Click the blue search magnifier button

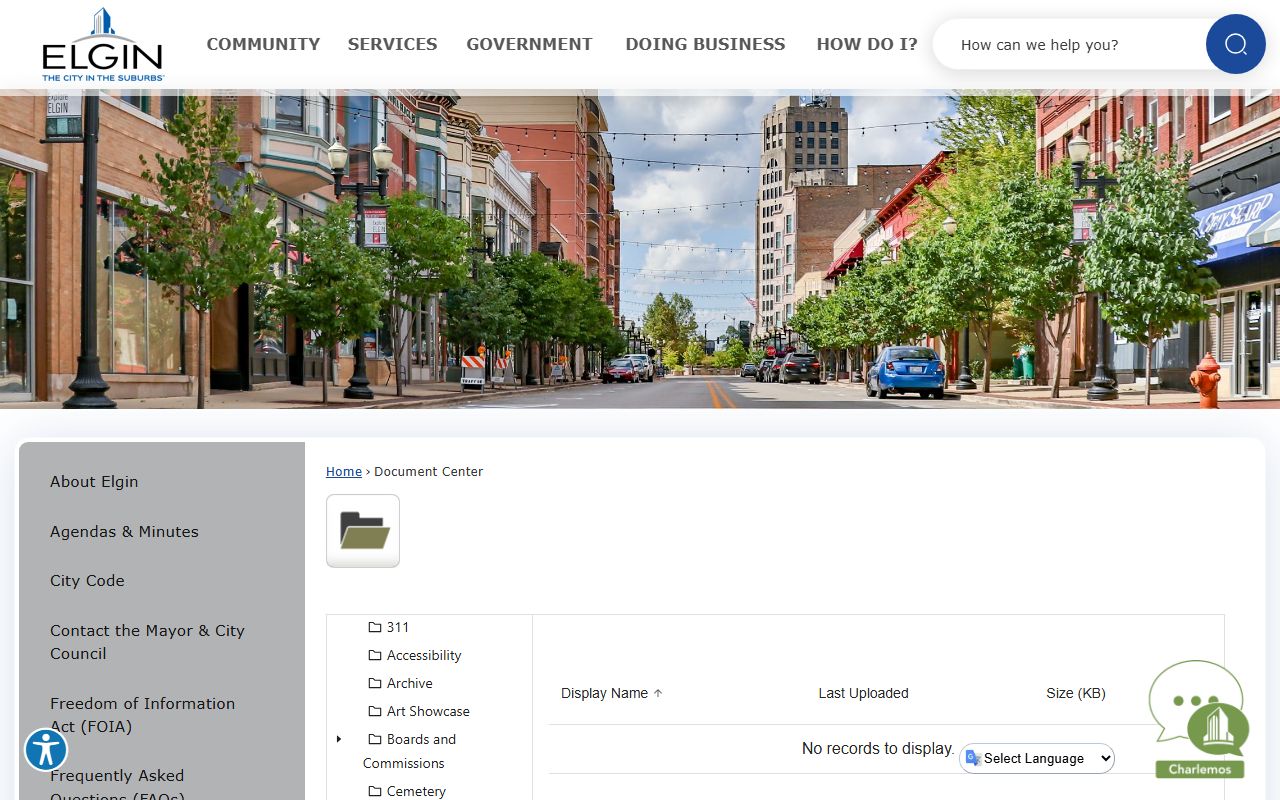[1235, 44]
